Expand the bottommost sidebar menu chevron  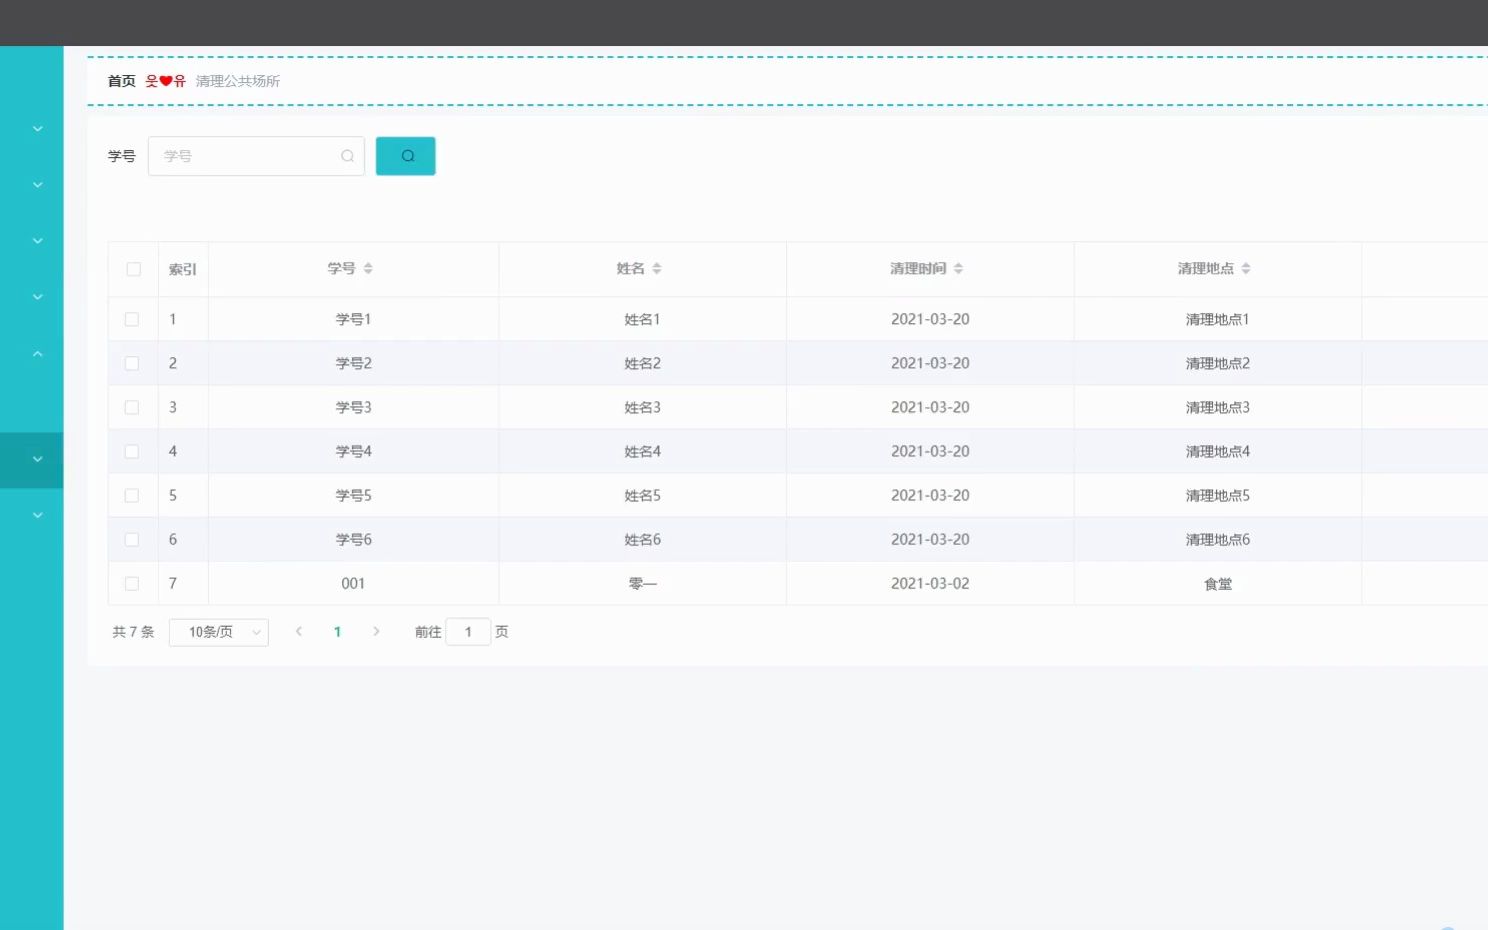click(38, 516)
